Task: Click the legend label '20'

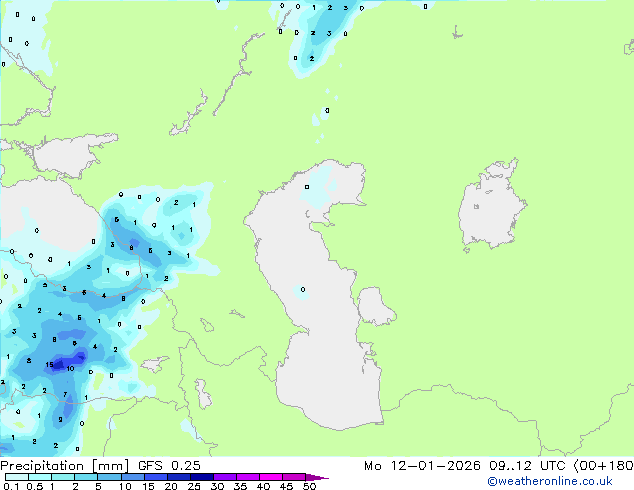Action: click(171, 486)
